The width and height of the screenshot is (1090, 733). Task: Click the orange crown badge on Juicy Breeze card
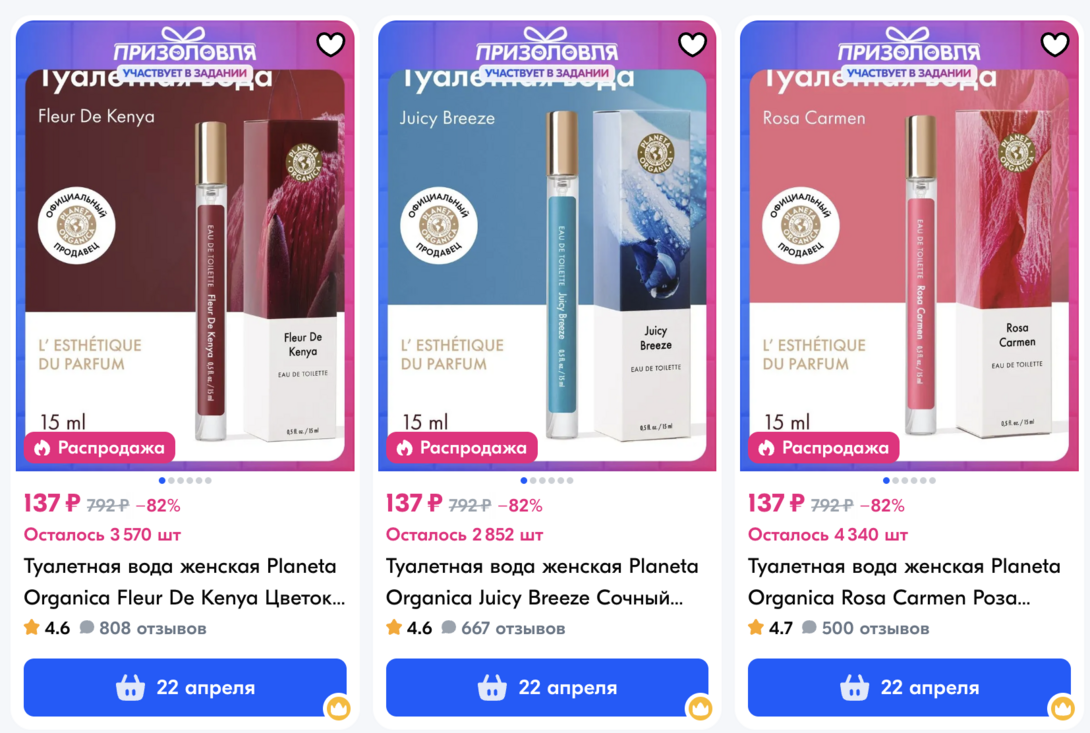pos(700,709)
